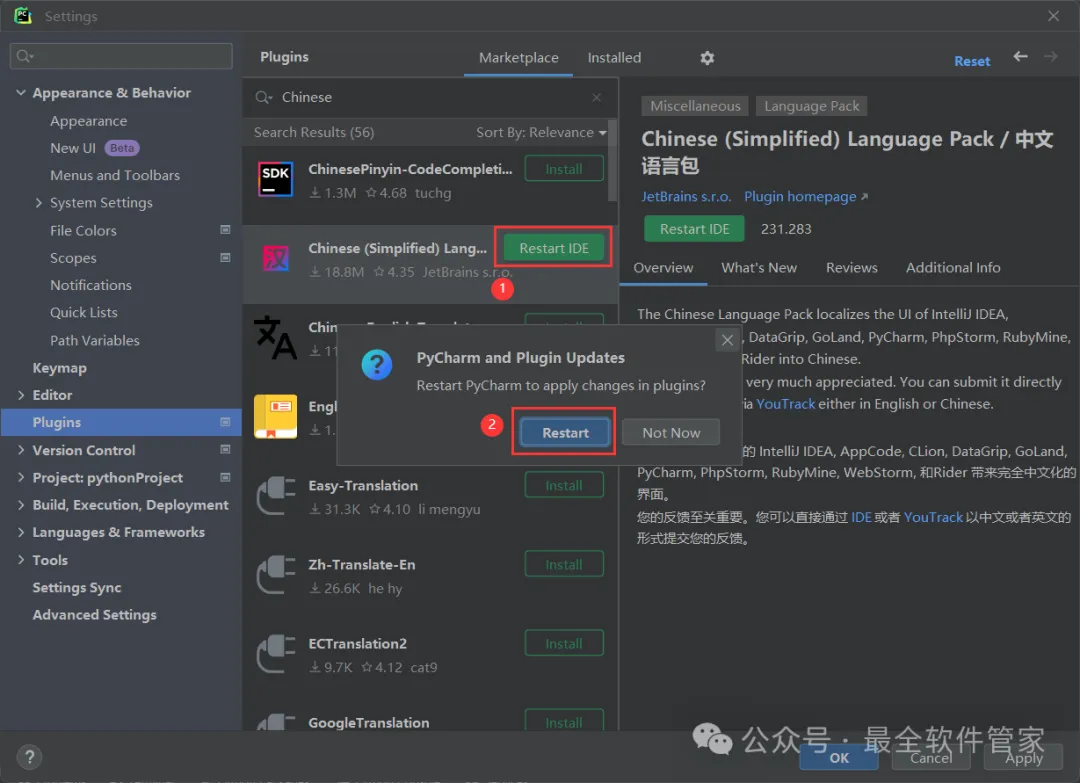Focus the settings search field
This screenshot has width=1080, height=783.
point(121,56)
